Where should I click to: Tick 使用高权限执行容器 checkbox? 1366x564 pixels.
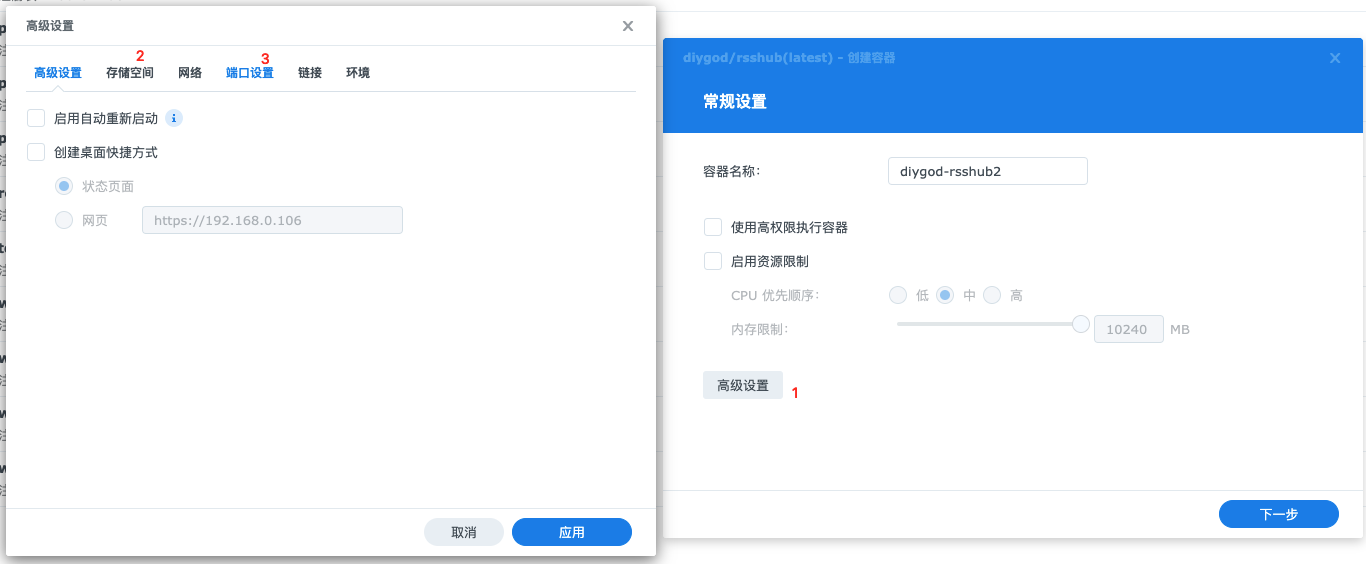(713, 227)
